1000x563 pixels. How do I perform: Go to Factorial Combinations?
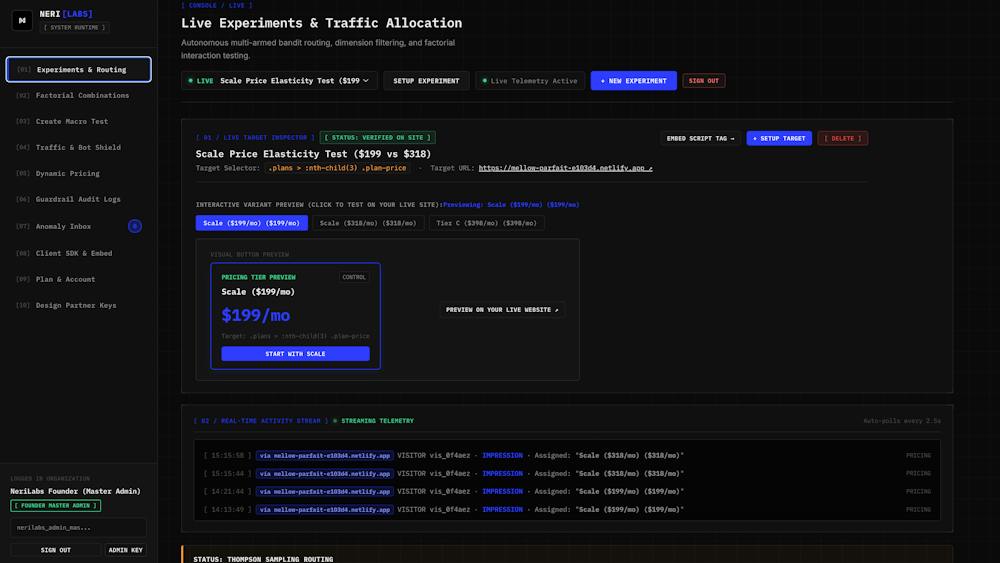tap(78, 96)
